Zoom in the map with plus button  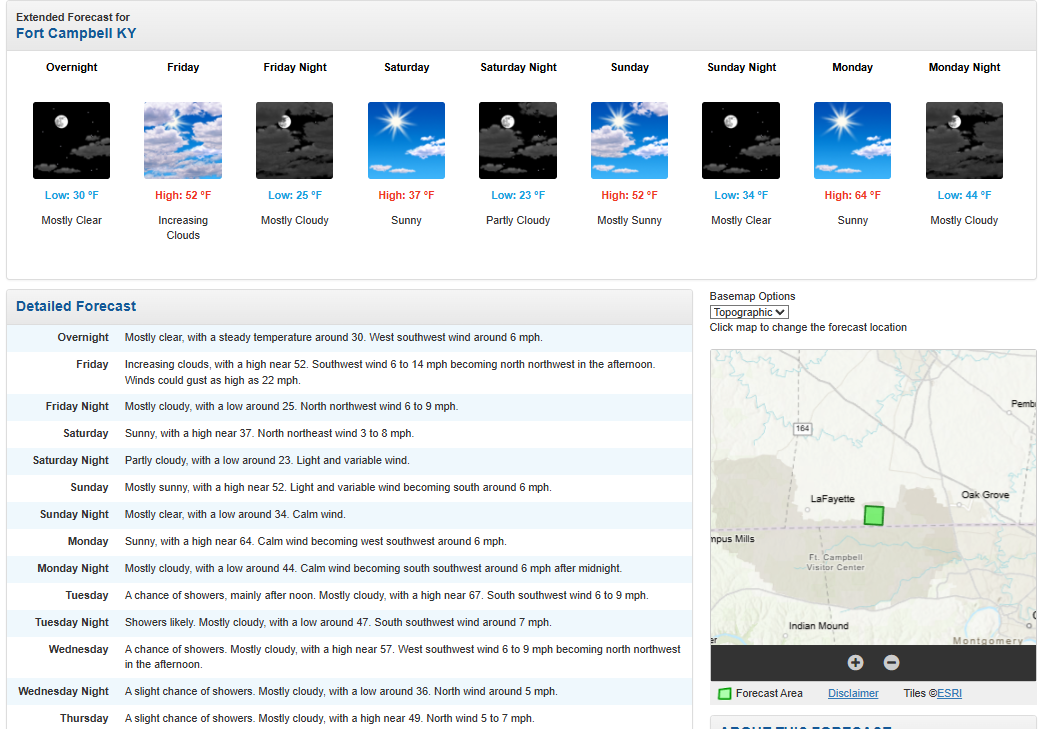pyautogui.click(x=855, y=663)
